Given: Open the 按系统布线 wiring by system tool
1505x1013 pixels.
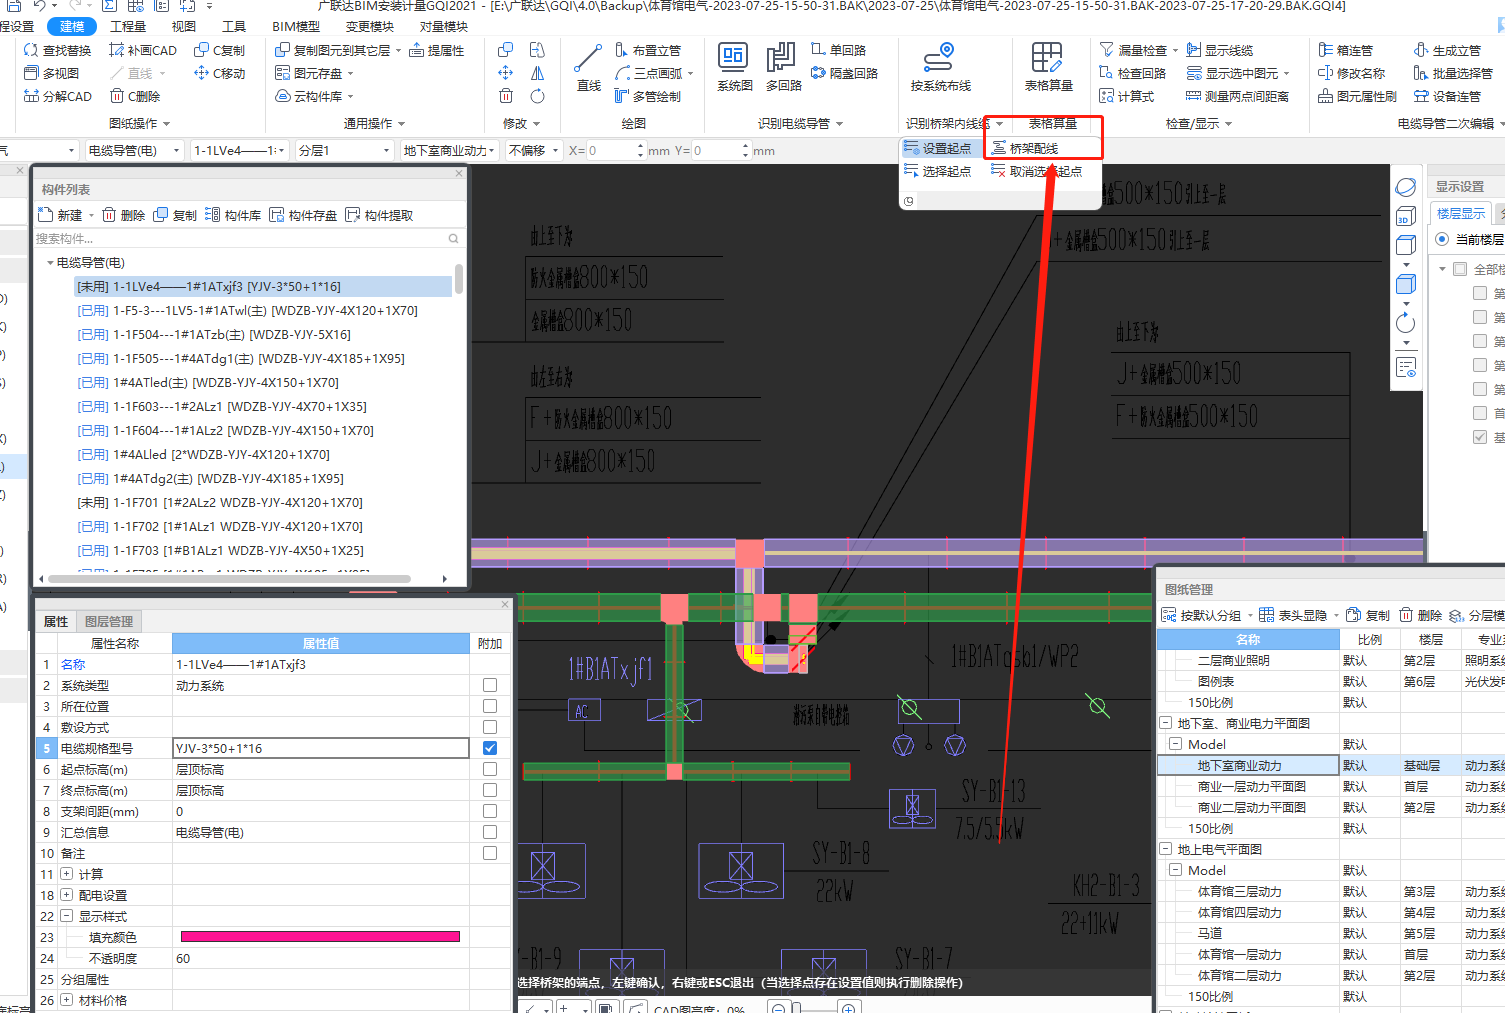Looking at the screenshot, I should pos(940,68).
